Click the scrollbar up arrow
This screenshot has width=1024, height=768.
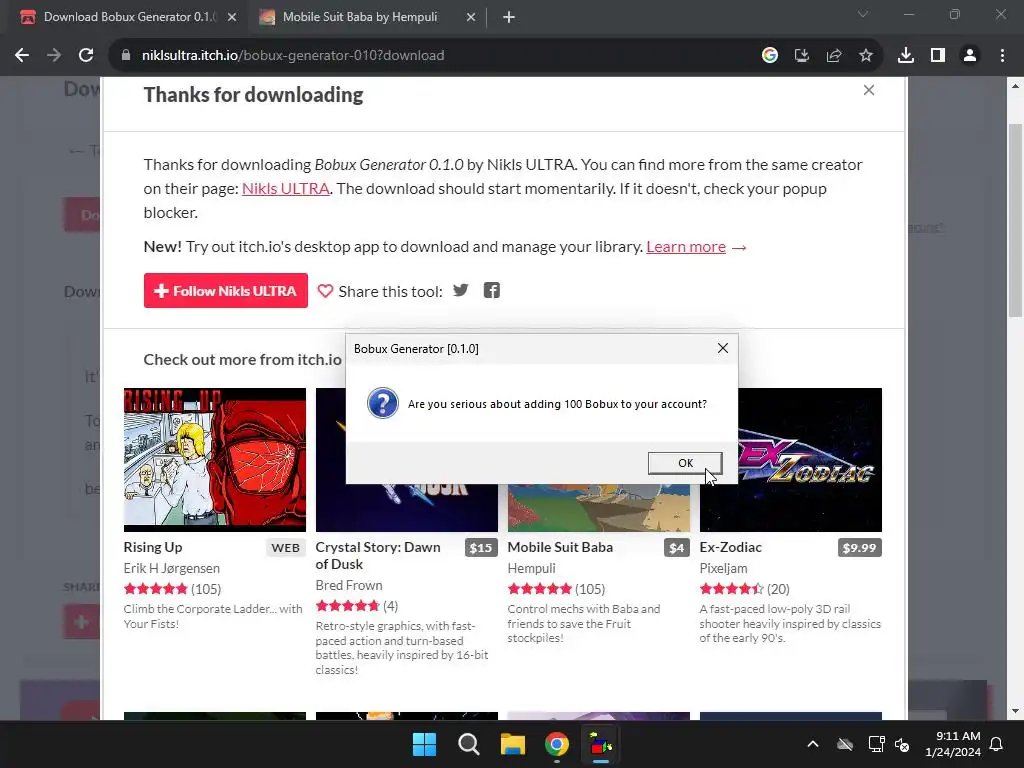pos(1016,86)
